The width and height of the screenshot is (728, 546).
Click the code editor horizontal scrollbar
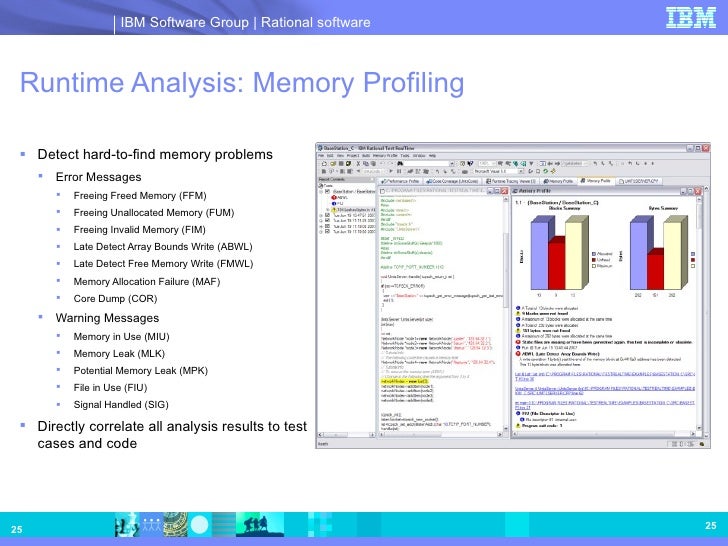(440, 435)
